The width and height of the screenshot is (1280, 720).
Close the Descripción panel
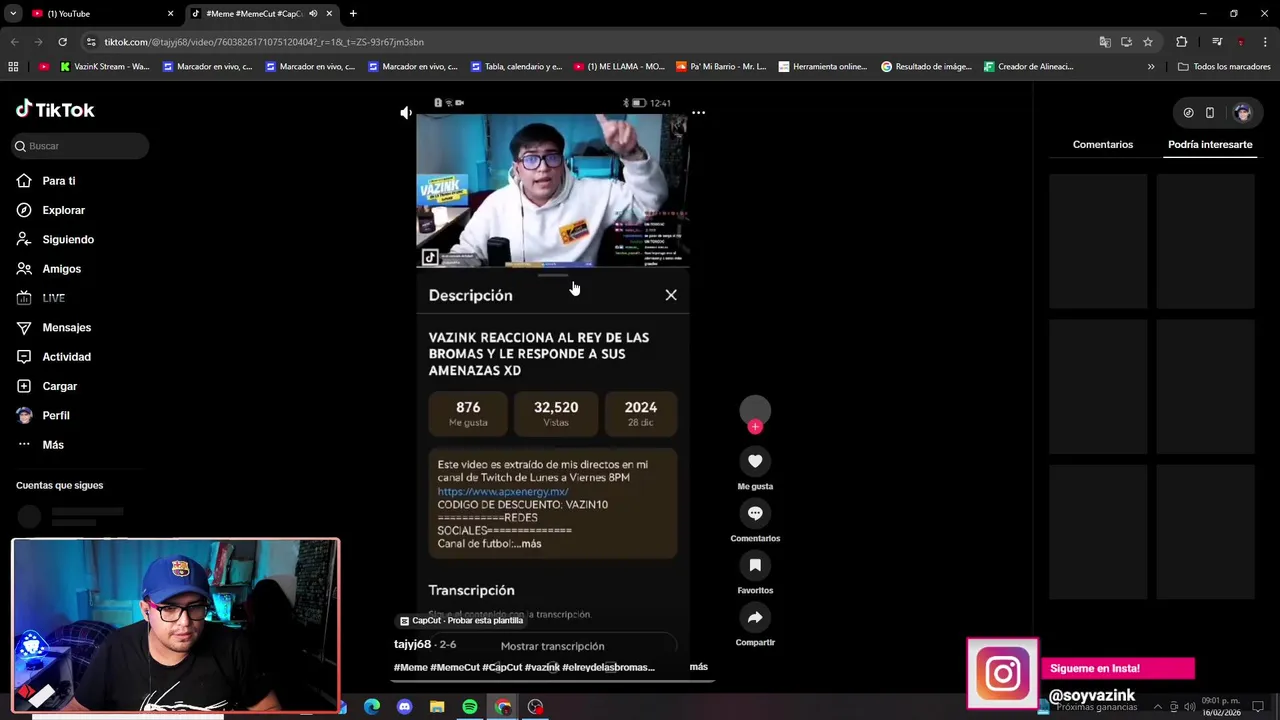[x=671, y=295]
